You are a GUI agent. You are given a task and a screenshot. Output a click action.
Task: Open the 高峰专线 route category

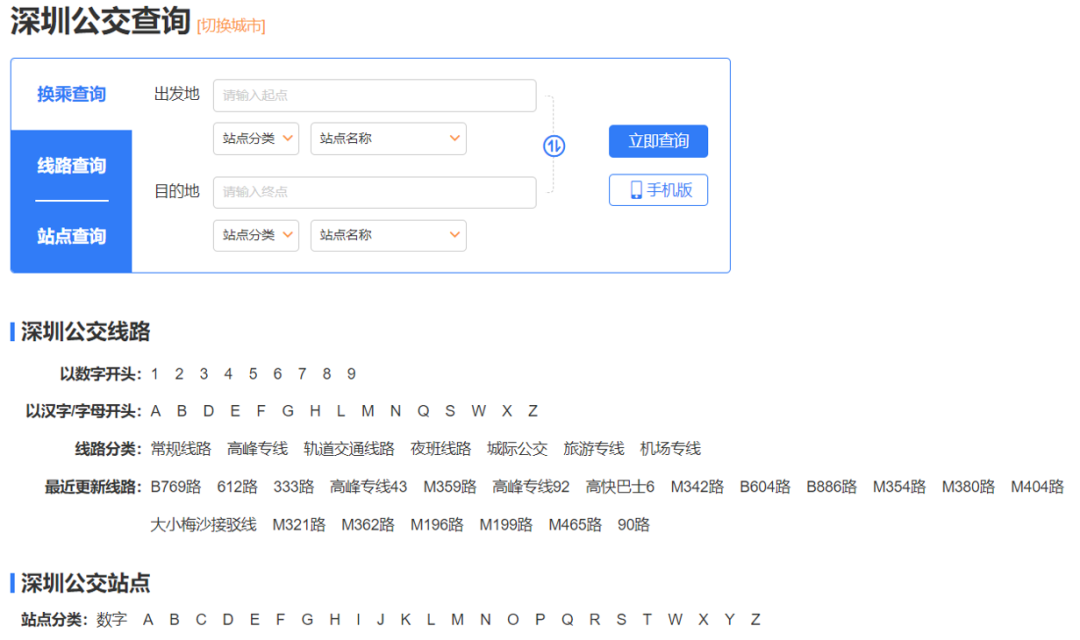point(257,449)
